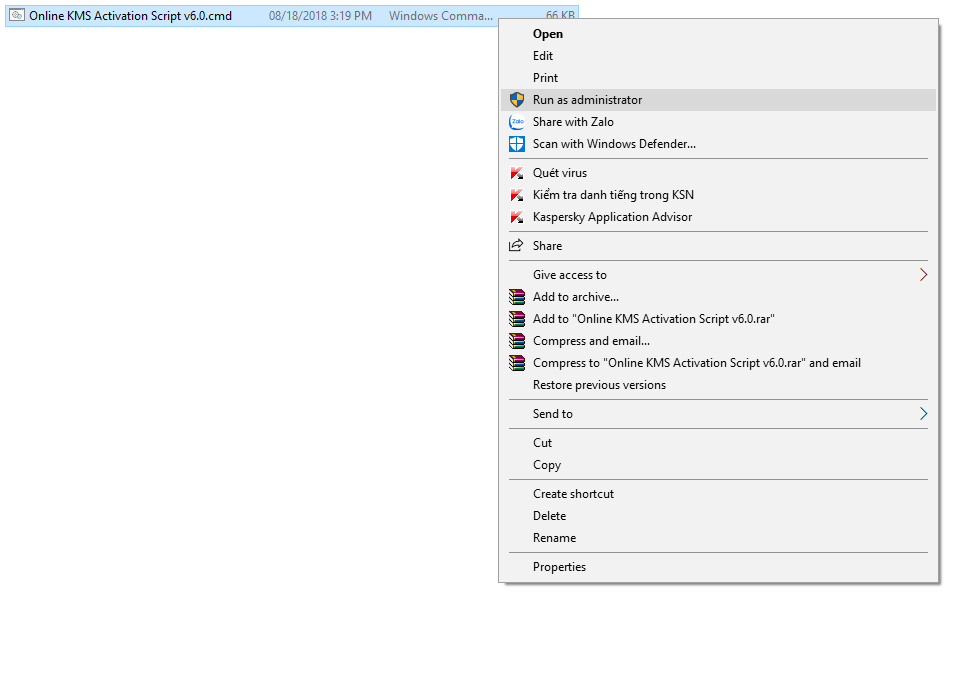
Task: Click the cmd file icon in the file row
Action: tap(16, 15)
